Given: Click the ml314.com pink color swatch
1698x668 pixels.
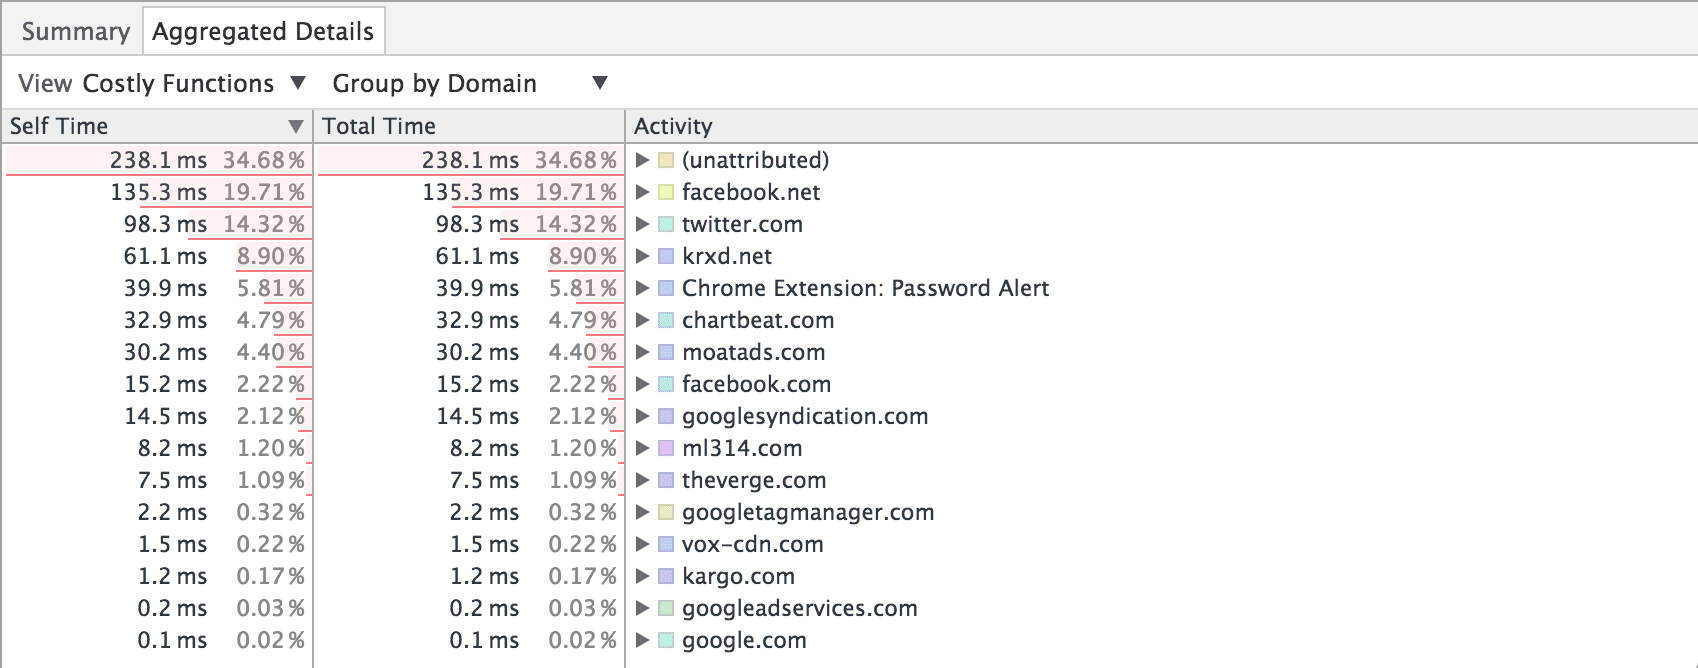Looking at the screenshot, I should point(666,449).
